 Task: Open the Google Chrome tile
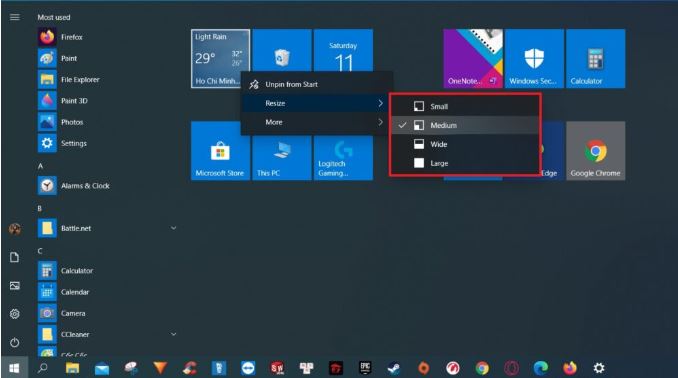pyautogui.click(x=595, y=151)
